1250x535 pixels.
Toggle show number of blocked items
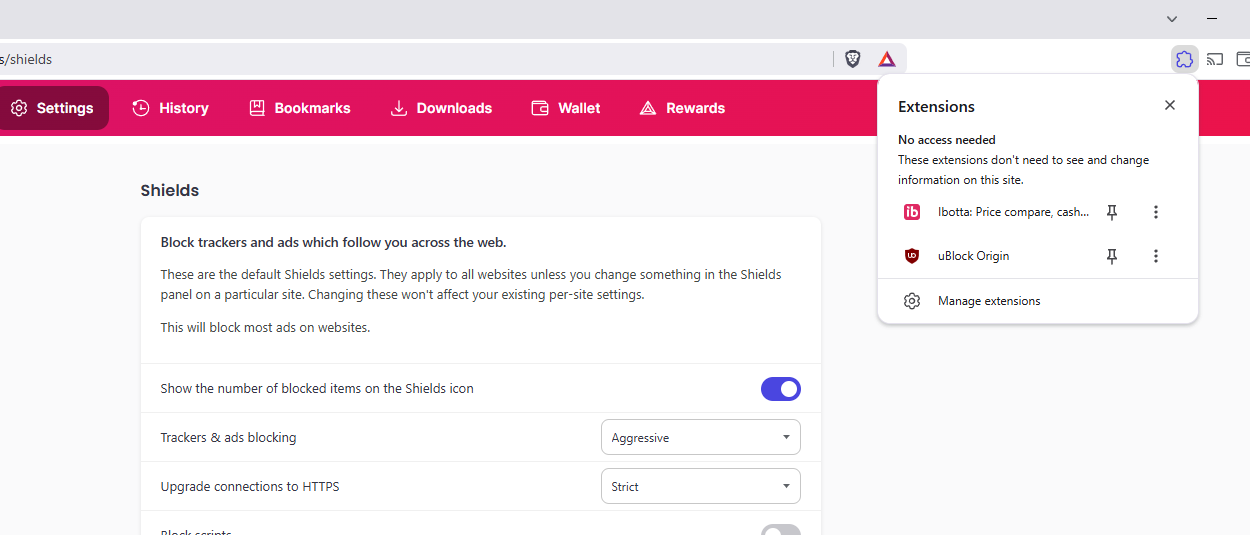780,389
